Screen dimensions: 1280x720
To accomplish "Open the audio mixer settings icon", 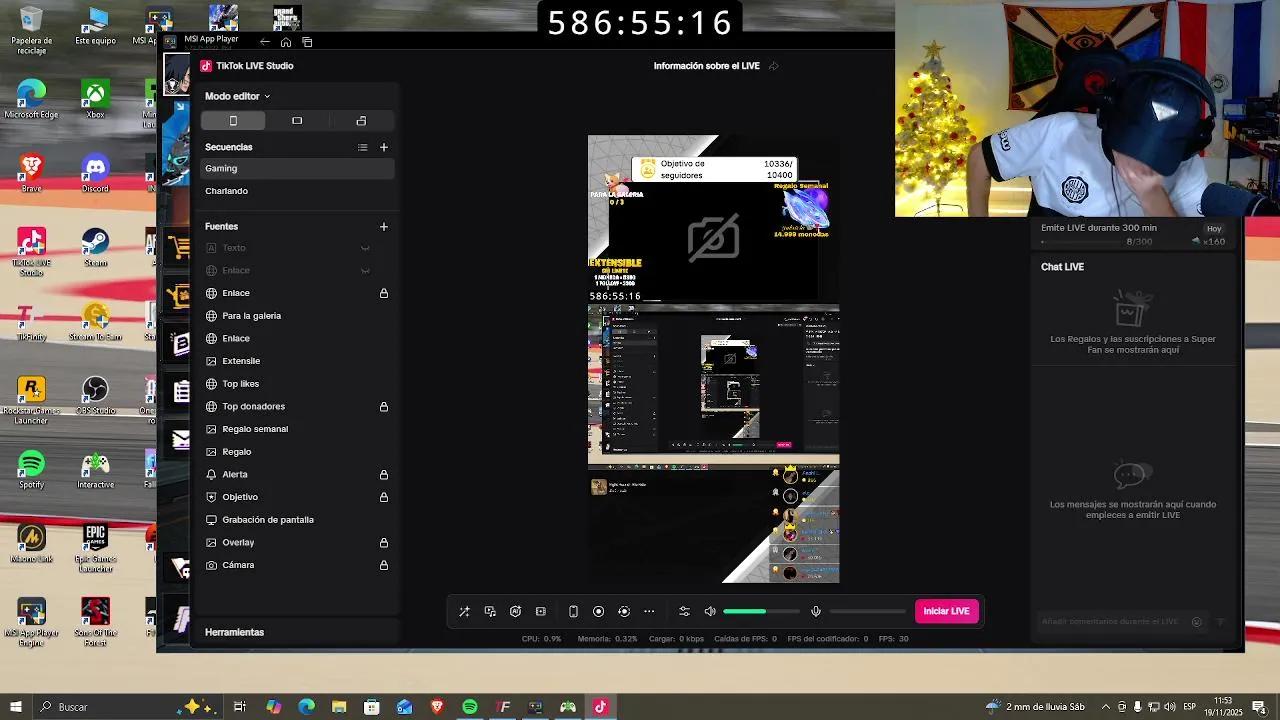I will coord(684,611).
